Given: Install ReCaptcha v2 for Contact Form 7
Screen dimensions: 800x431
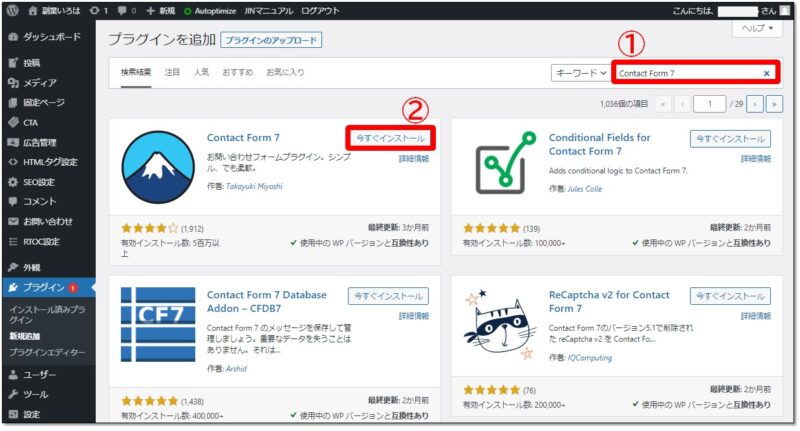Looking at the screenshot, I should (730, 296).
